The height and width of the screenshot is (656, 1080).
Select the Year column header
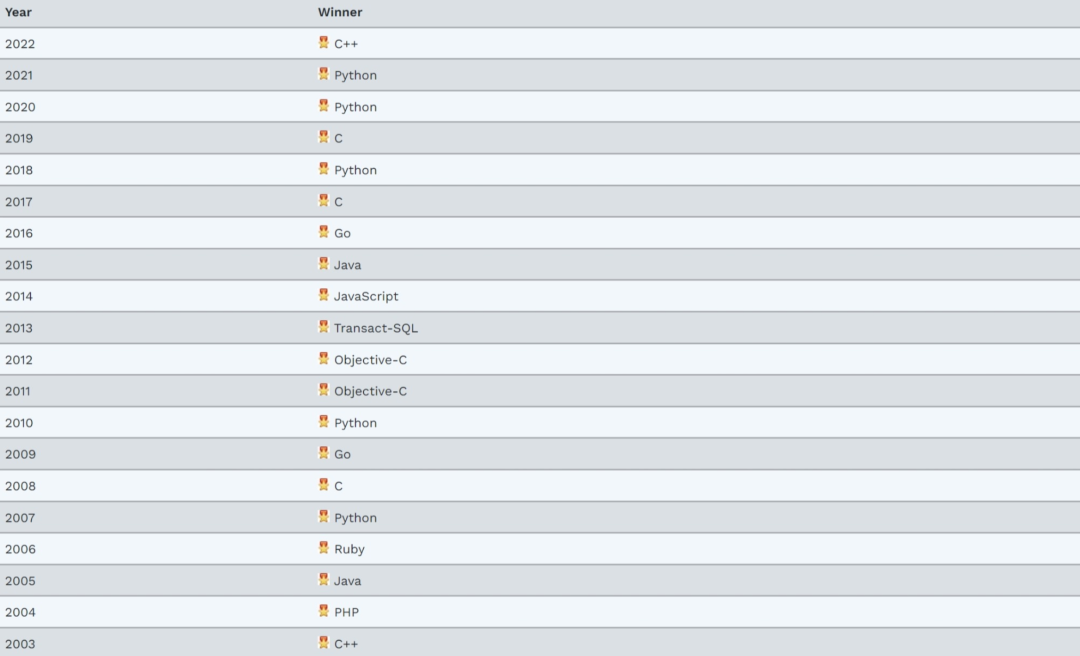(18, 12)
